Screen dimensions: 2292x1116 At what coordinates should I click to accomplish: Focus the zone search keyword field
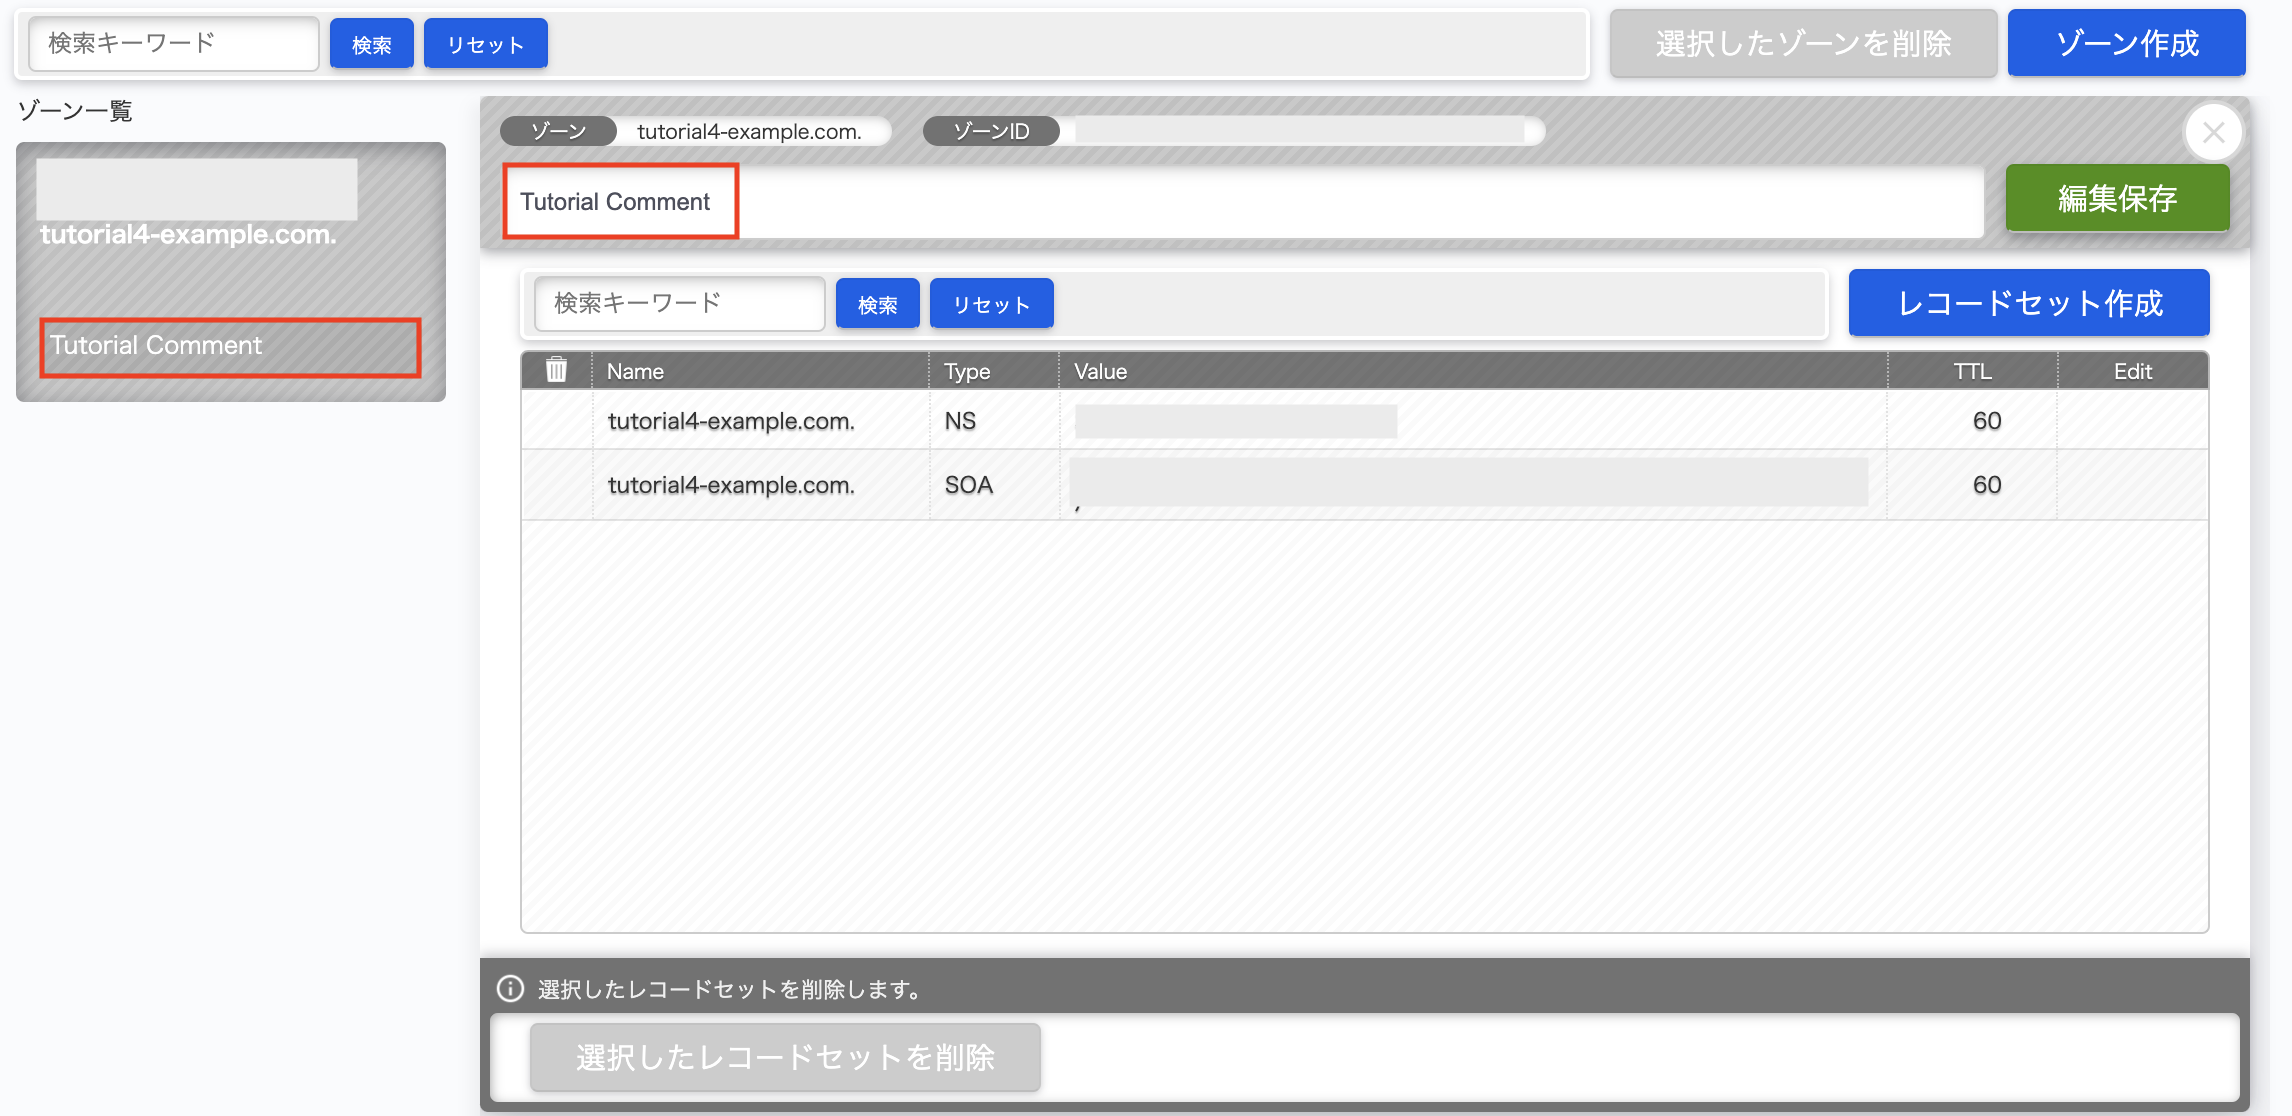click(174, 44)
